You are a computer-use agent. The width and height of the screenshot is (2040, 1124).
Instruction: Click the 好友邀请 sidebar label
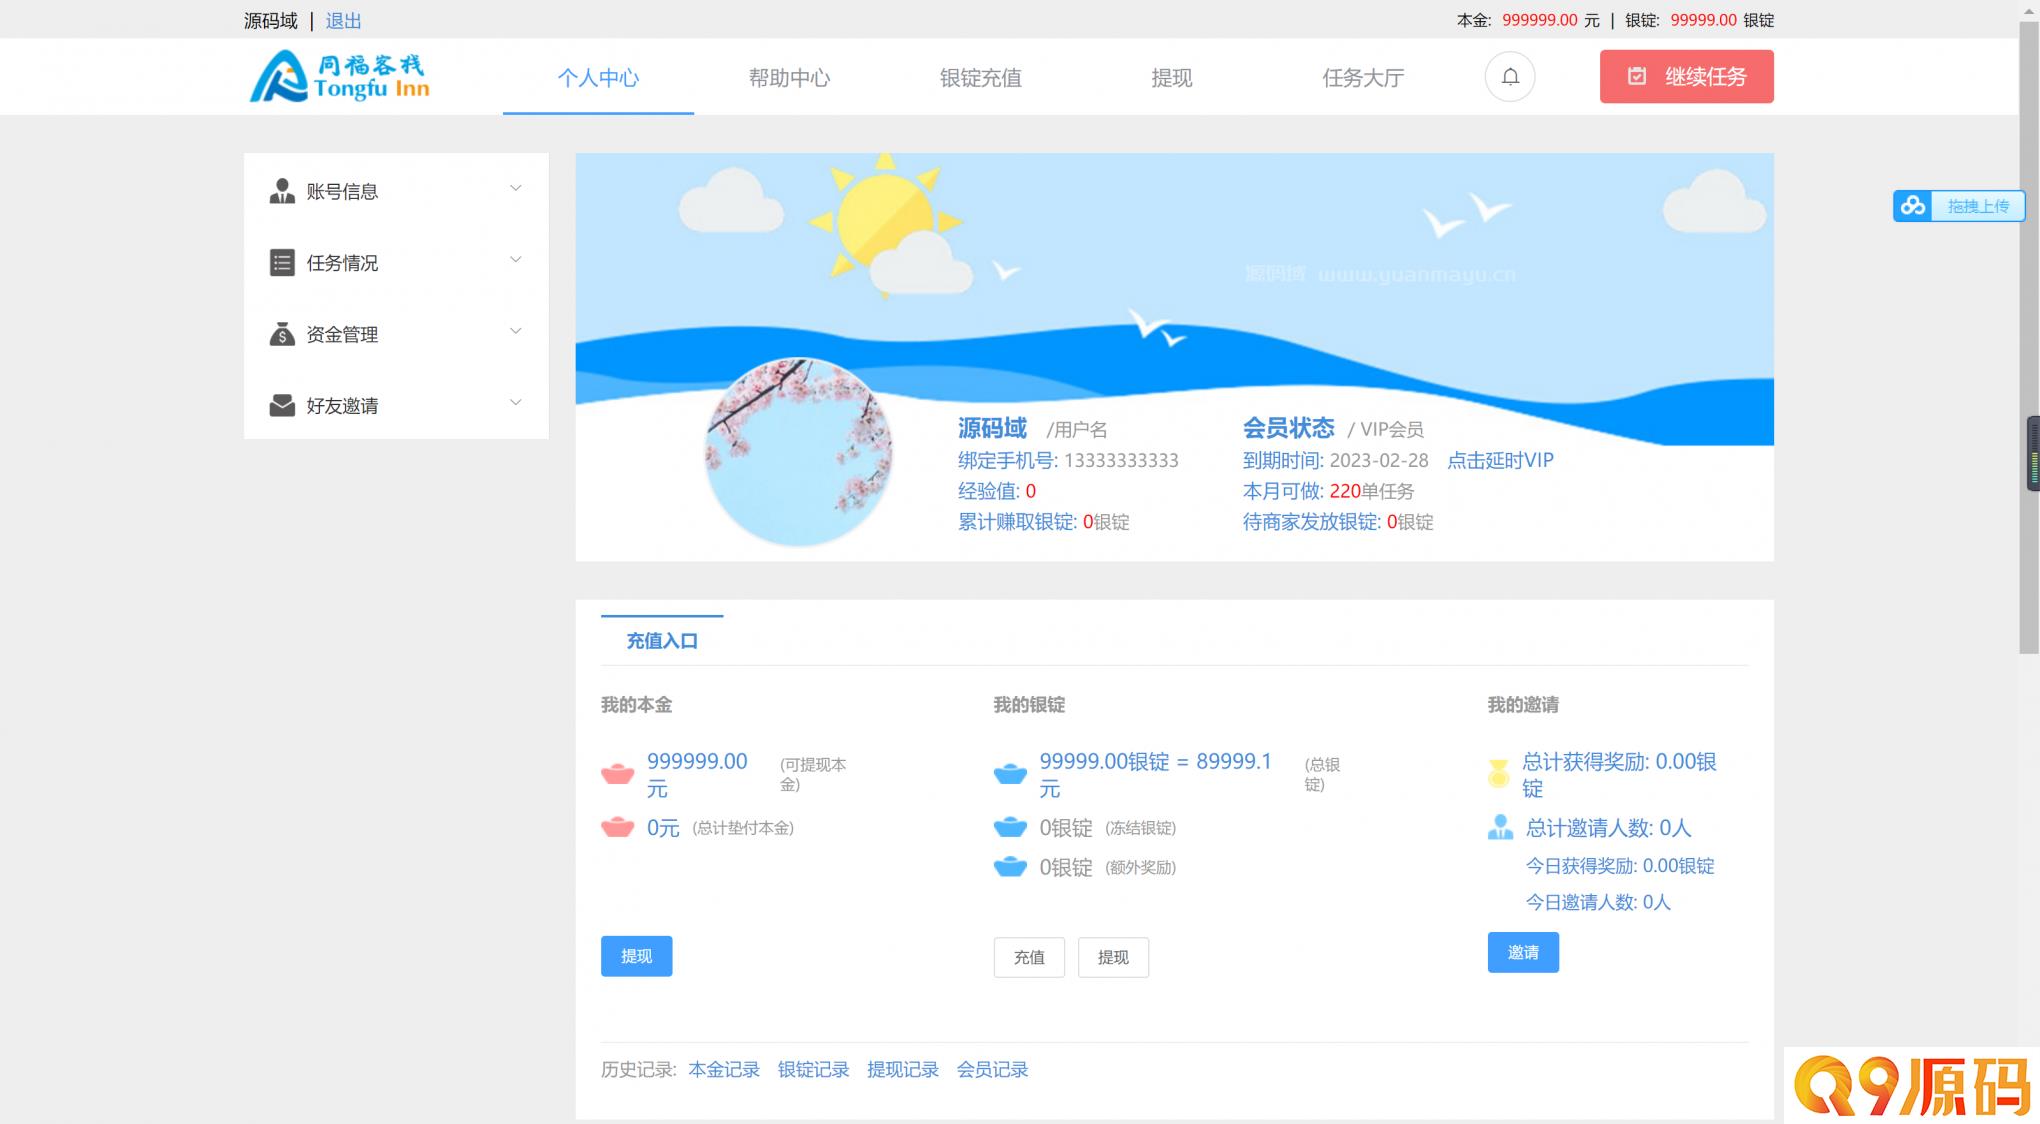[342, 406]
